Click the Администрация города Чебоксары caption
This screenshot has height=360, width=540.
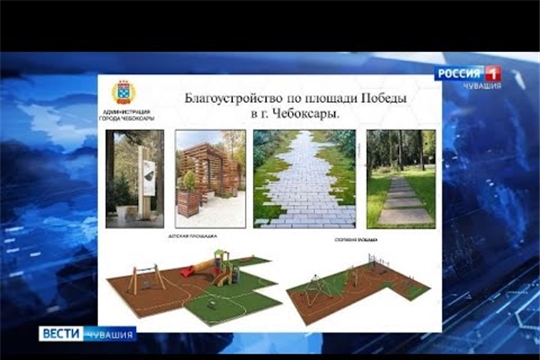[x=127, y=115]
